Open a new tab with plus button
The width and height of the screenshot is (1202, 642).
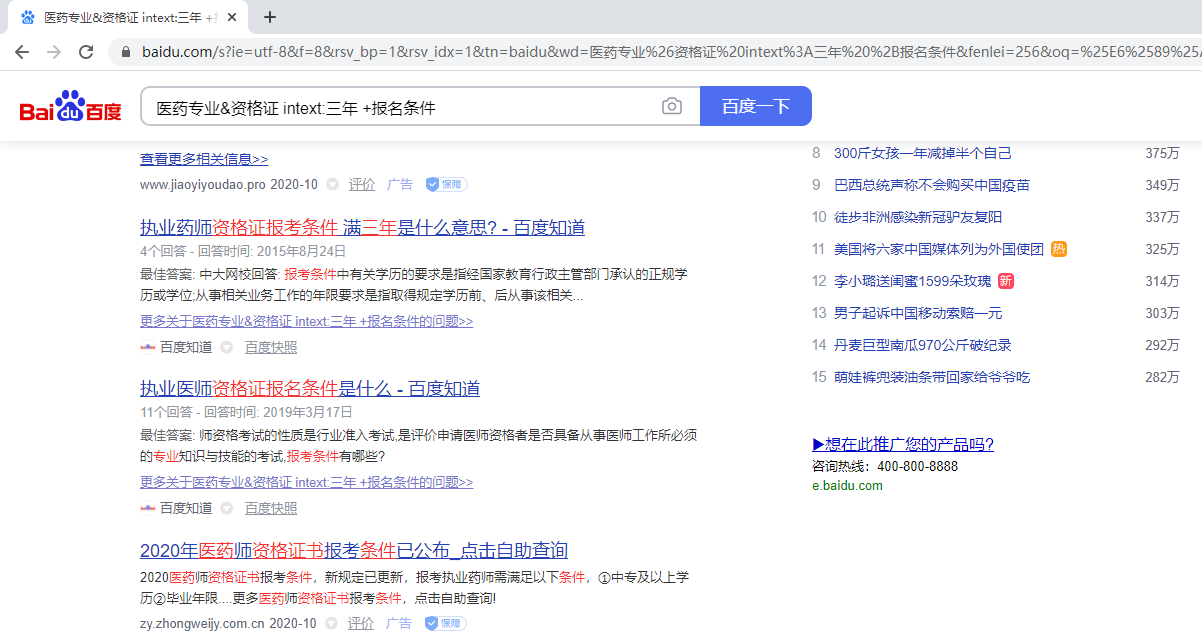[270, 17]
